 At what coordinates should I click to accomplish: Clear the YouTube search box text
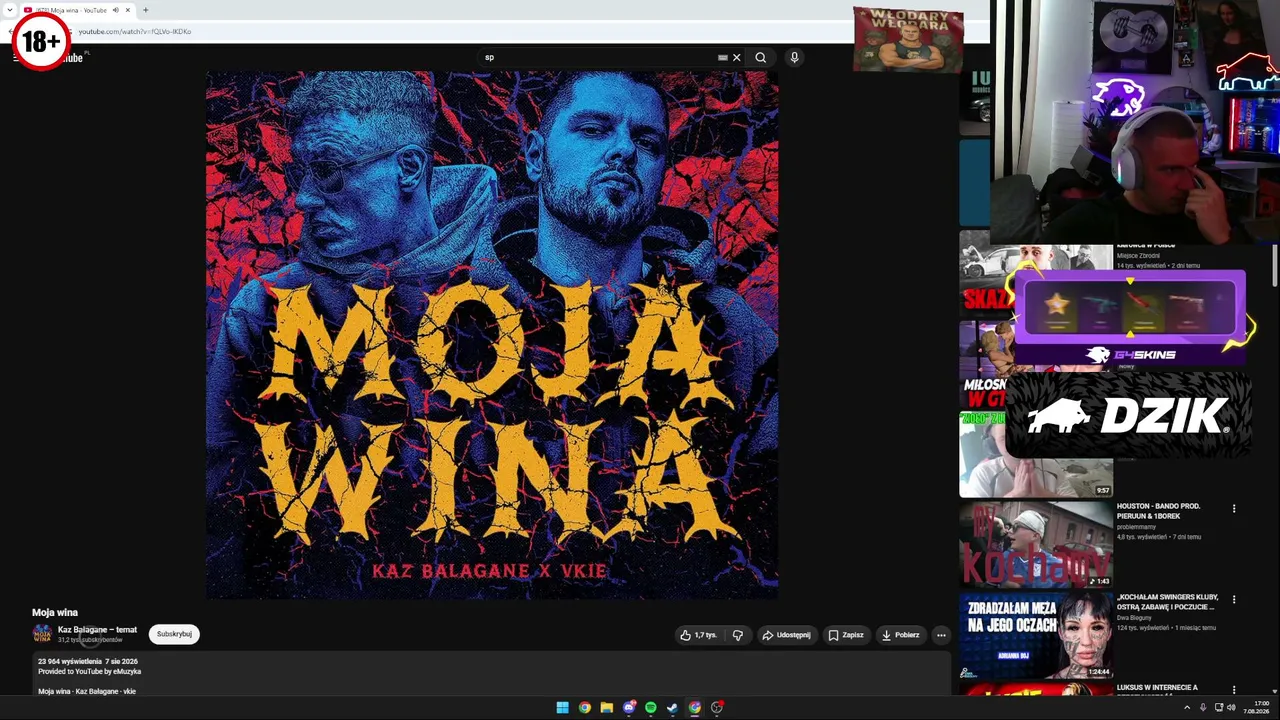737,57
